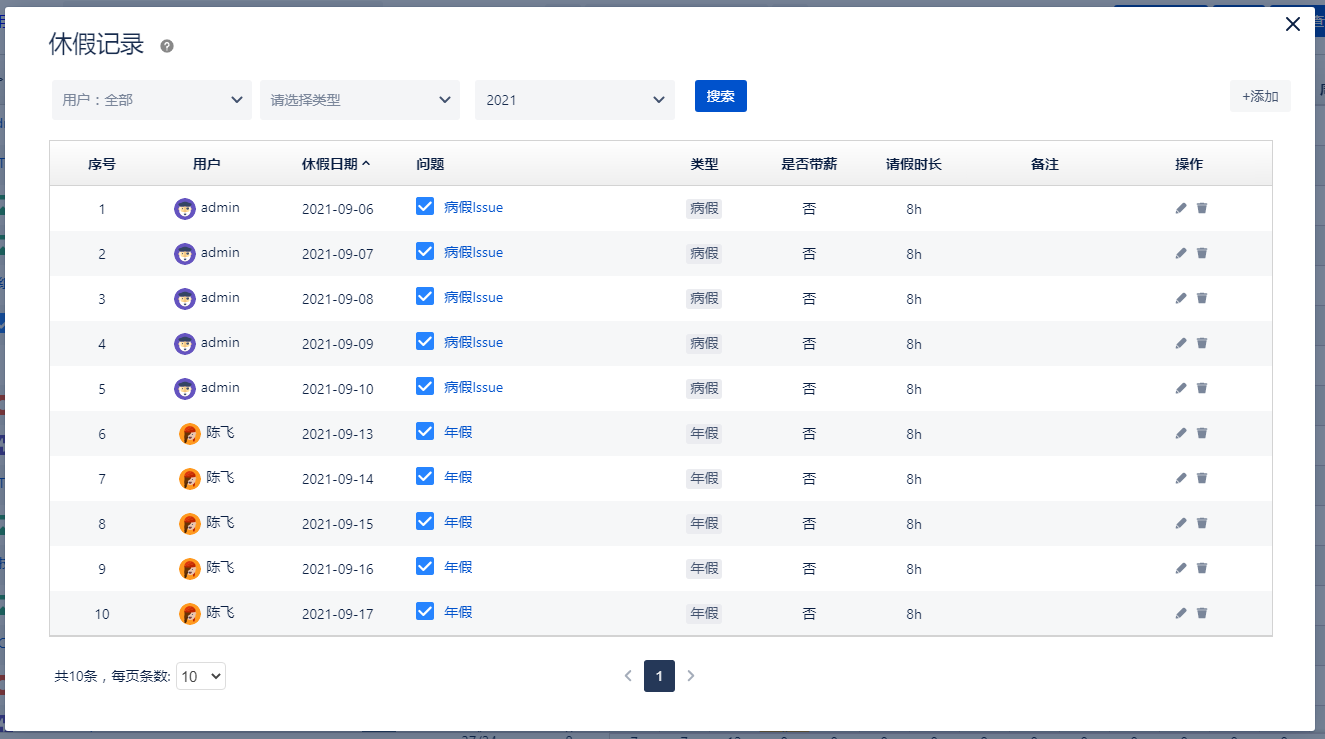The image size is (1325, 739).
Task: Click admin's avatar in row 3
Action: (184, 298)
